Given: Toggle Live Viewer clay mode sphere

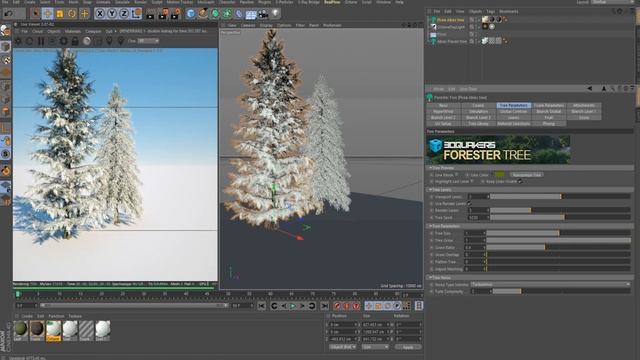Looking at the screenshot, I should pyautogui.click(x=87, y=41).
